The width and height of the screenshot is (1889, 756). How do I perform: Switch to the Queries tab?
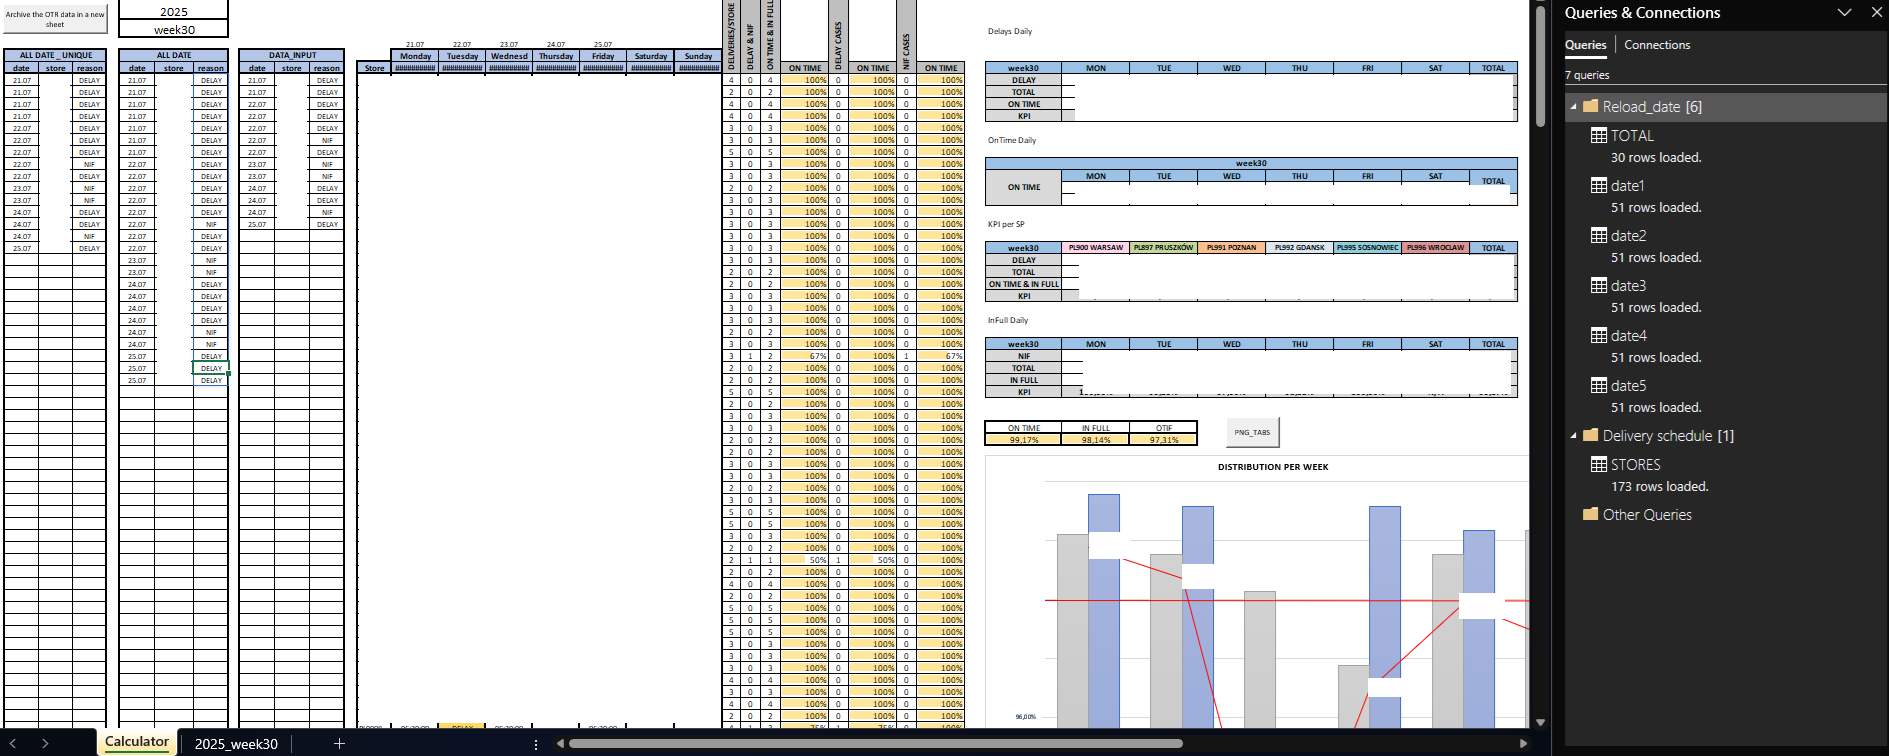click(1585, 45)
